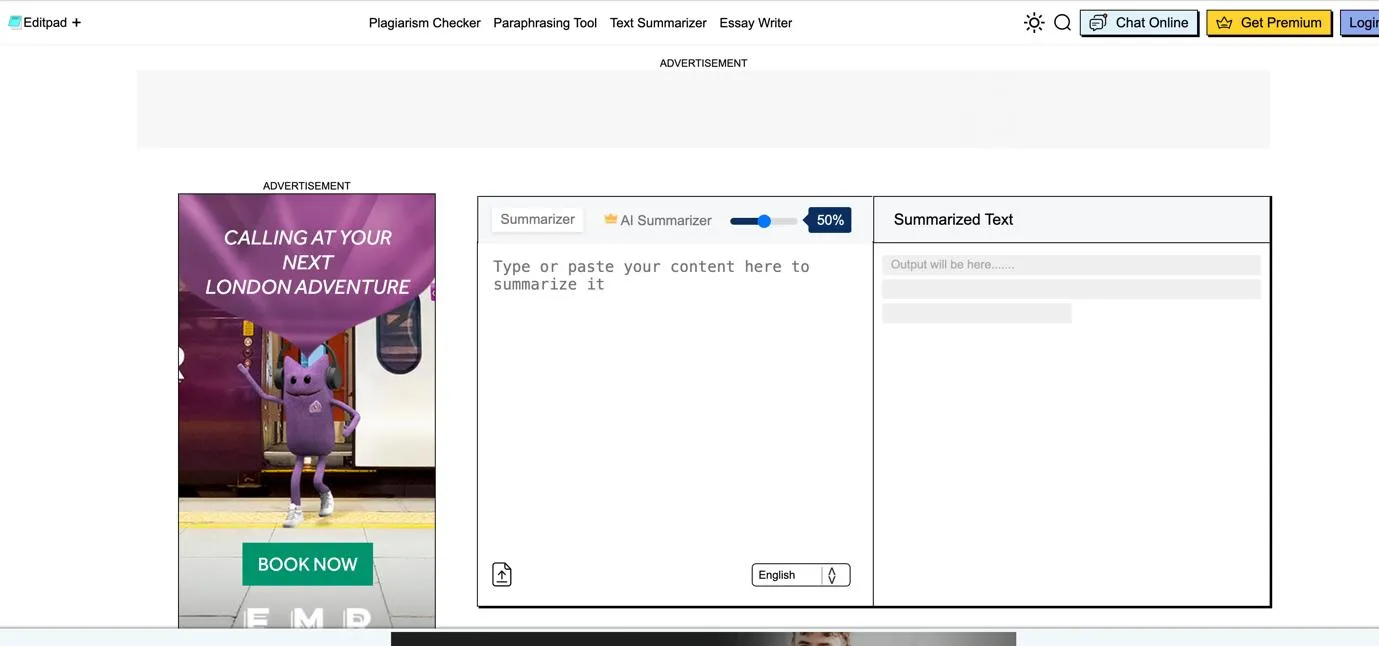Toggle dark mode with the sun icon

point(1033,21)
